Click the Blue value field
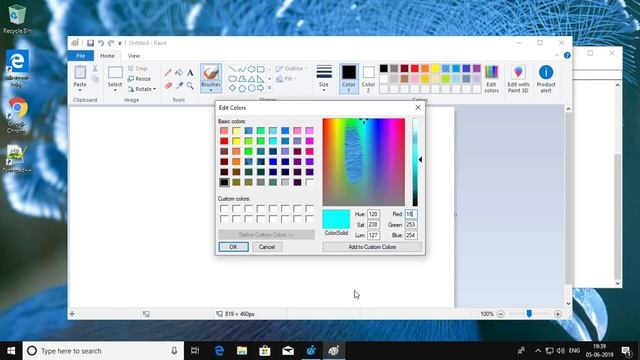640x360 pixels. [411, 235]
